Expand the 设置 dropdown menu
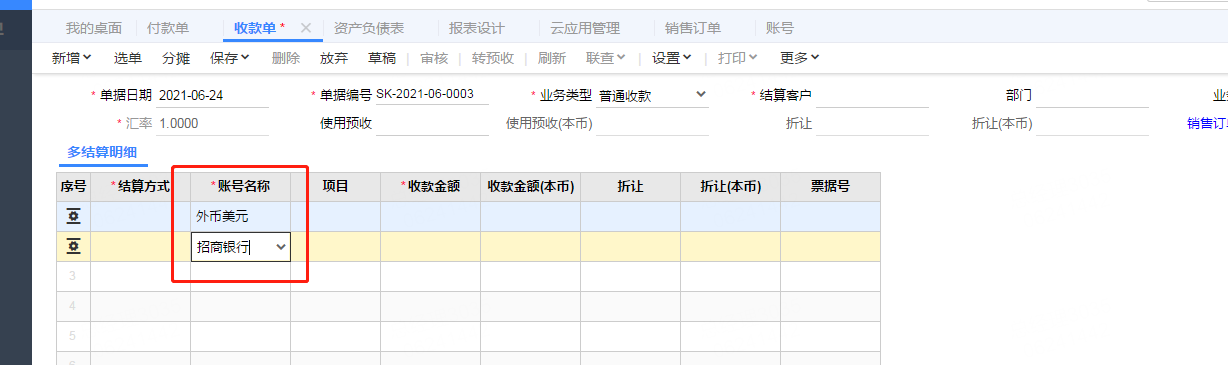 click(687, 58)
